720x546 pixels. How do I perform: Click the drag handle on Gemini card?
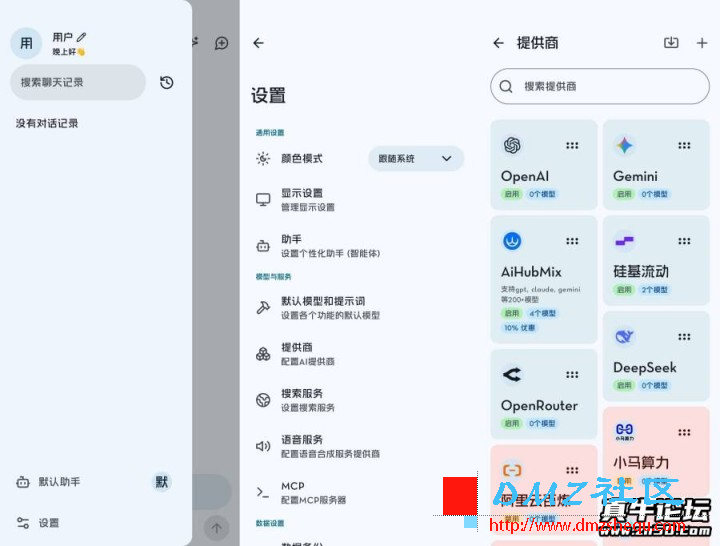pos(684,145)
